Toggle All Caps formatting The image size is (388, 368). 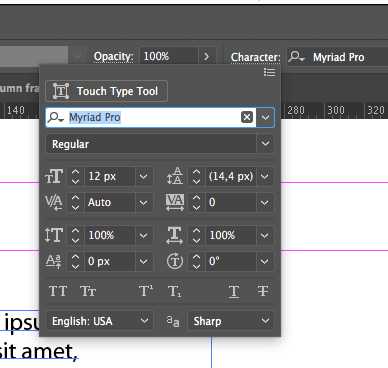(57, 291)
